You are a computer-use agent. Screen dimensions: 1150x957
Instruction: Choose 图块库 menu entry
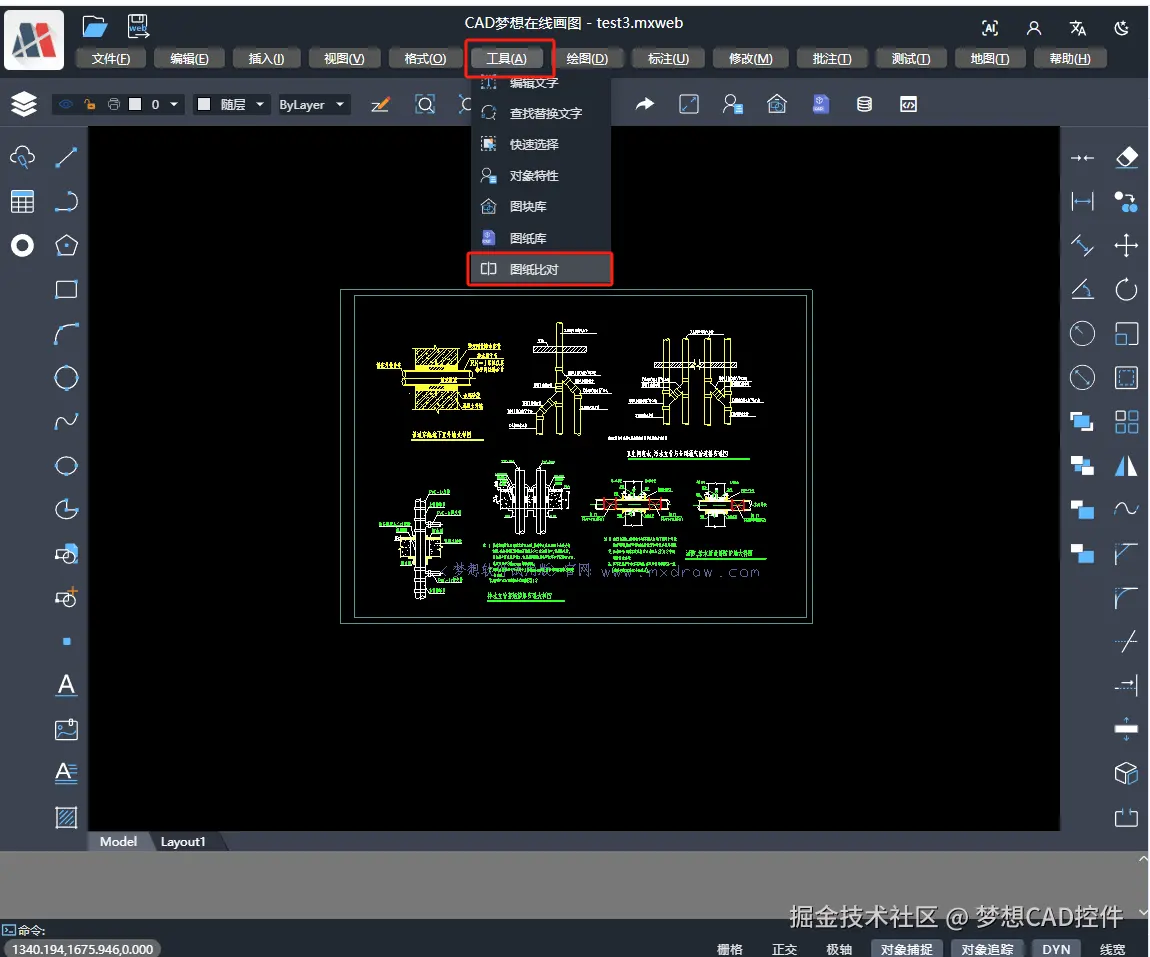point(541,207)
